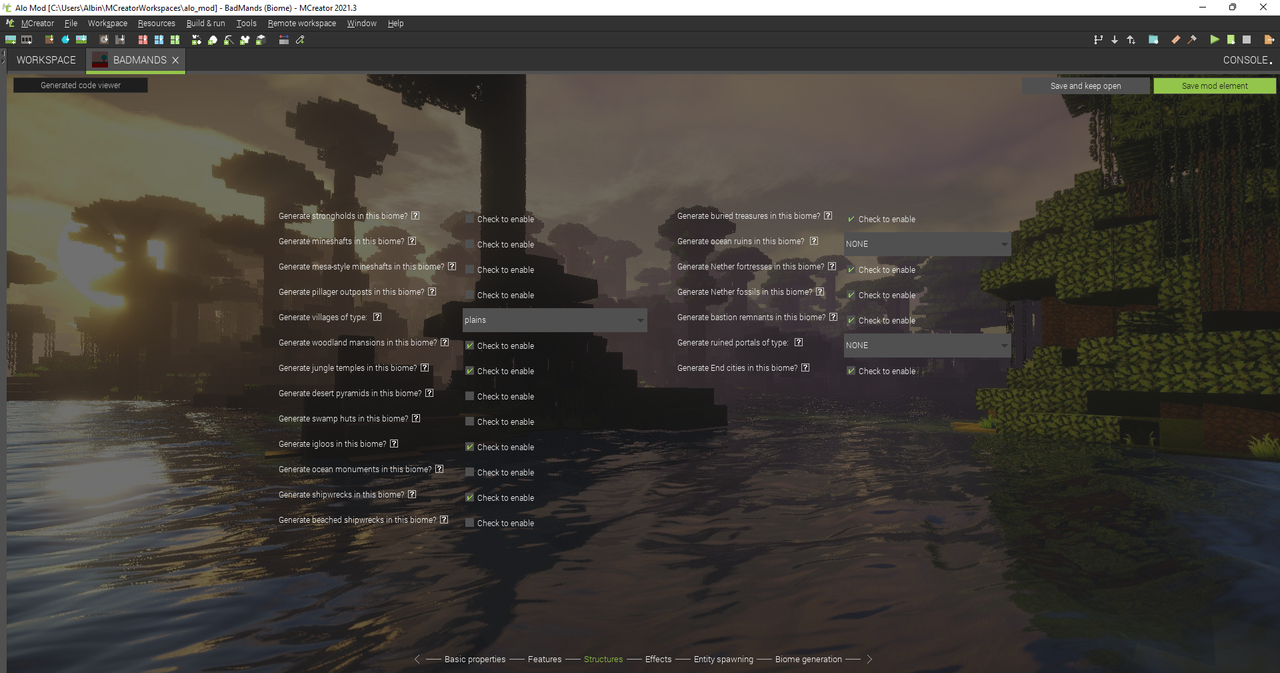Viewport: 1280px width, 673px height.
Task: Click Save mod element button
Action: pyautogui.click(x=1215, y=86)
